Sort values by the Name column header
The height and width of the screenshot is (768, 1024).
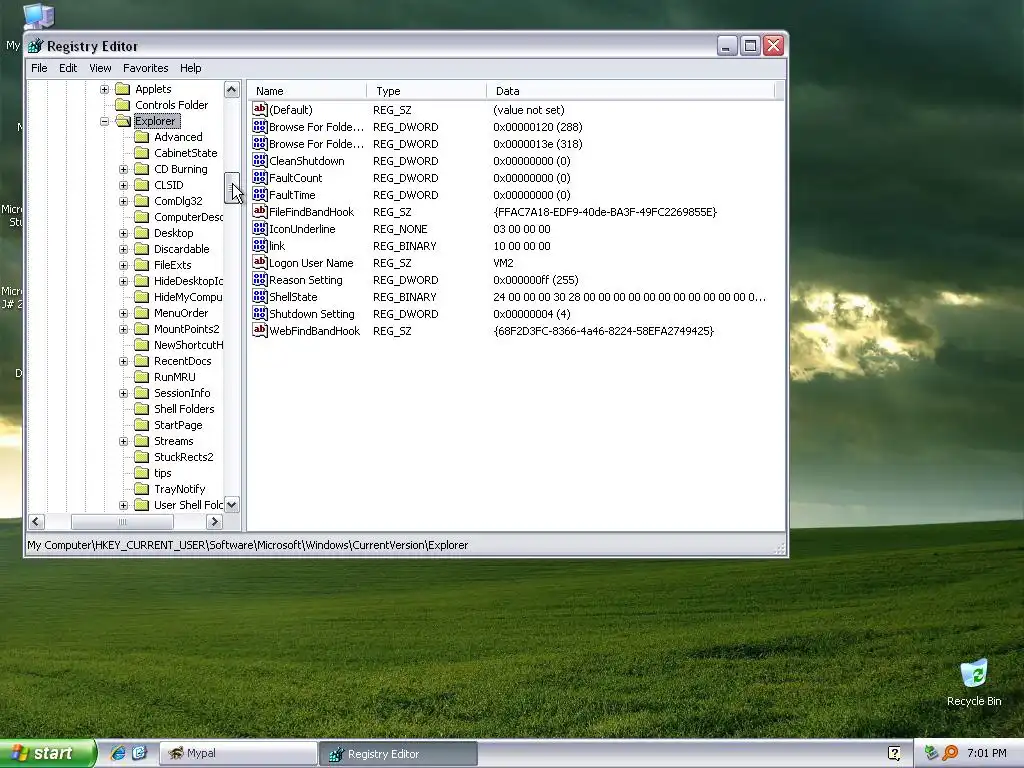coord(307,91)
